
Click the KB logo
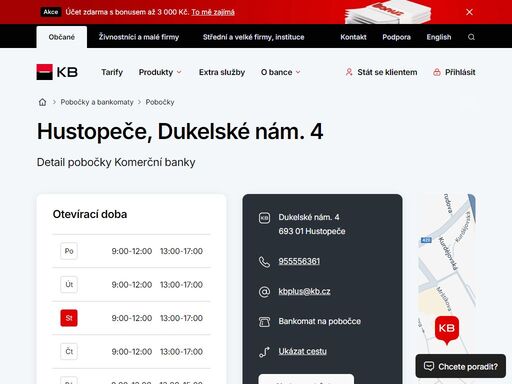(x=57, y=72)
